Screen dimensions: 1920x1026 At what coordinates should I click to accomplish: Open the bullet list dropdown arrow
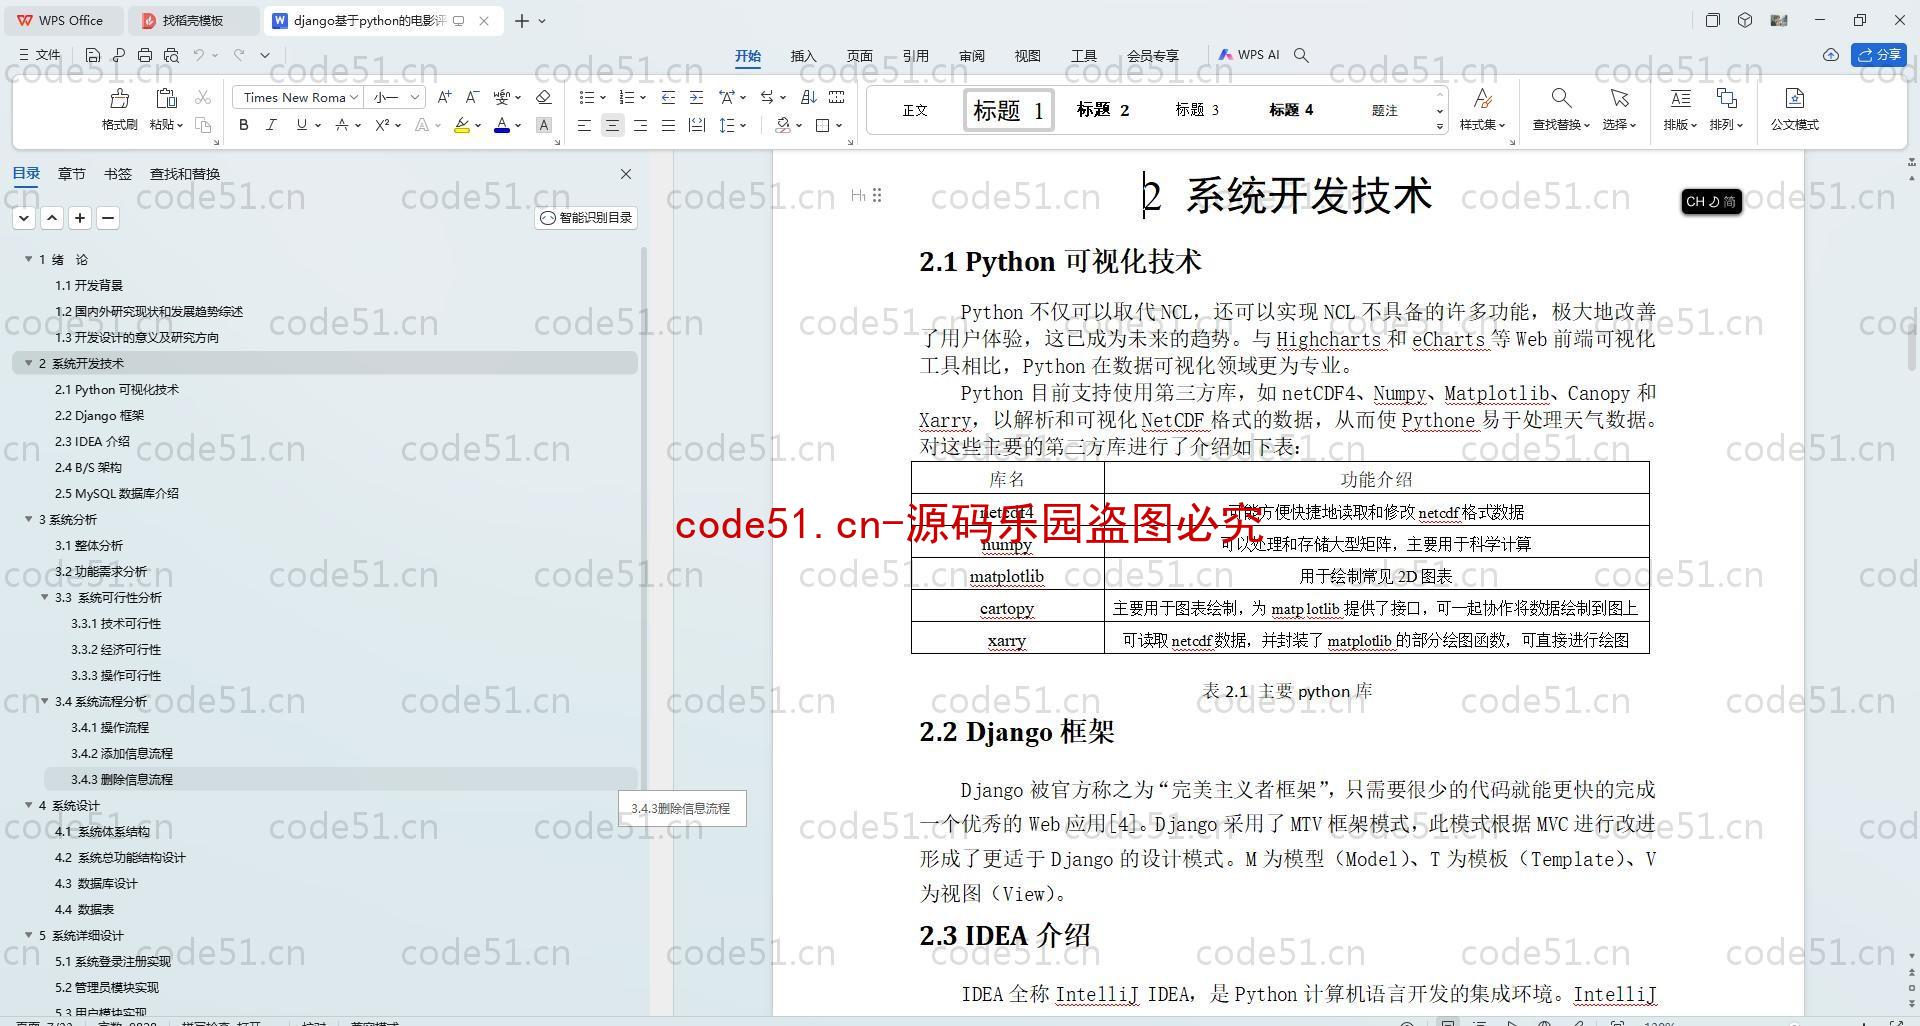tap(603, 98)
